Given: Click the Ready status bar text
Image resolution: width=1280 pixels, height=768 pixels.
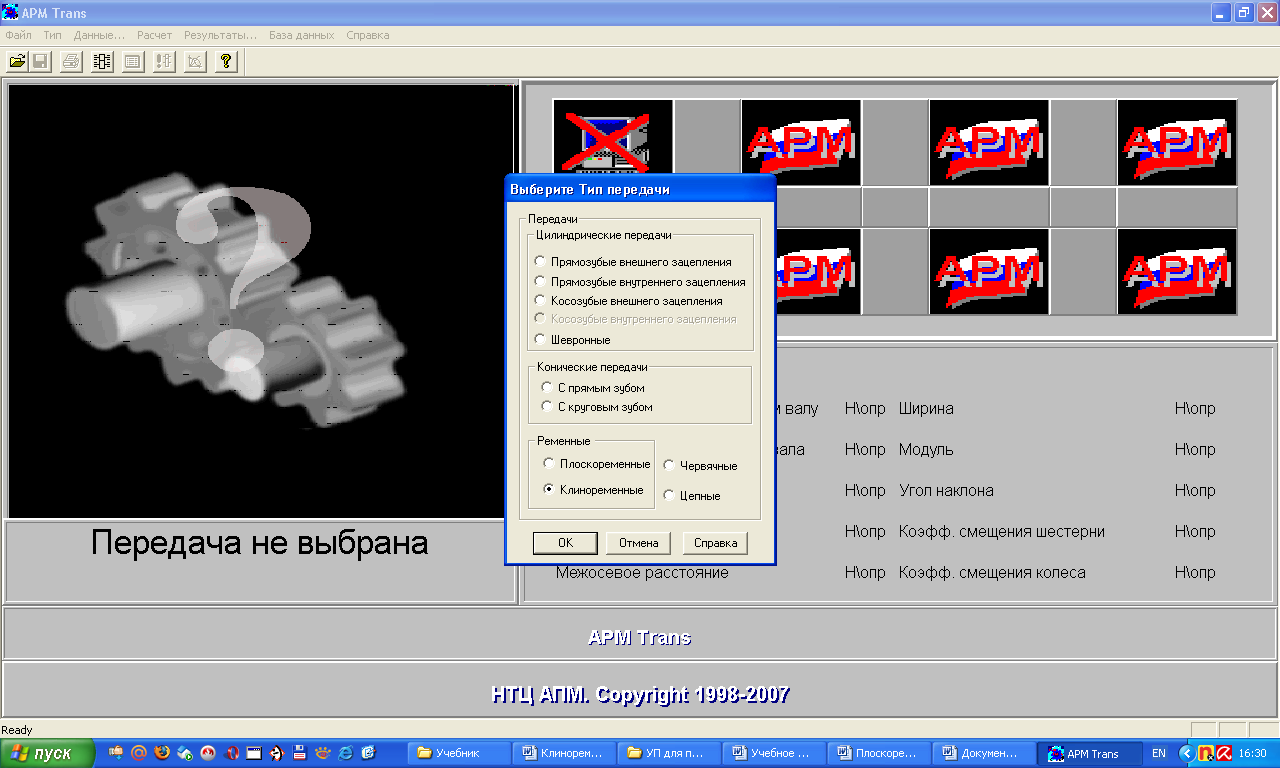Looking at the screenshot, I should point(17,730).
